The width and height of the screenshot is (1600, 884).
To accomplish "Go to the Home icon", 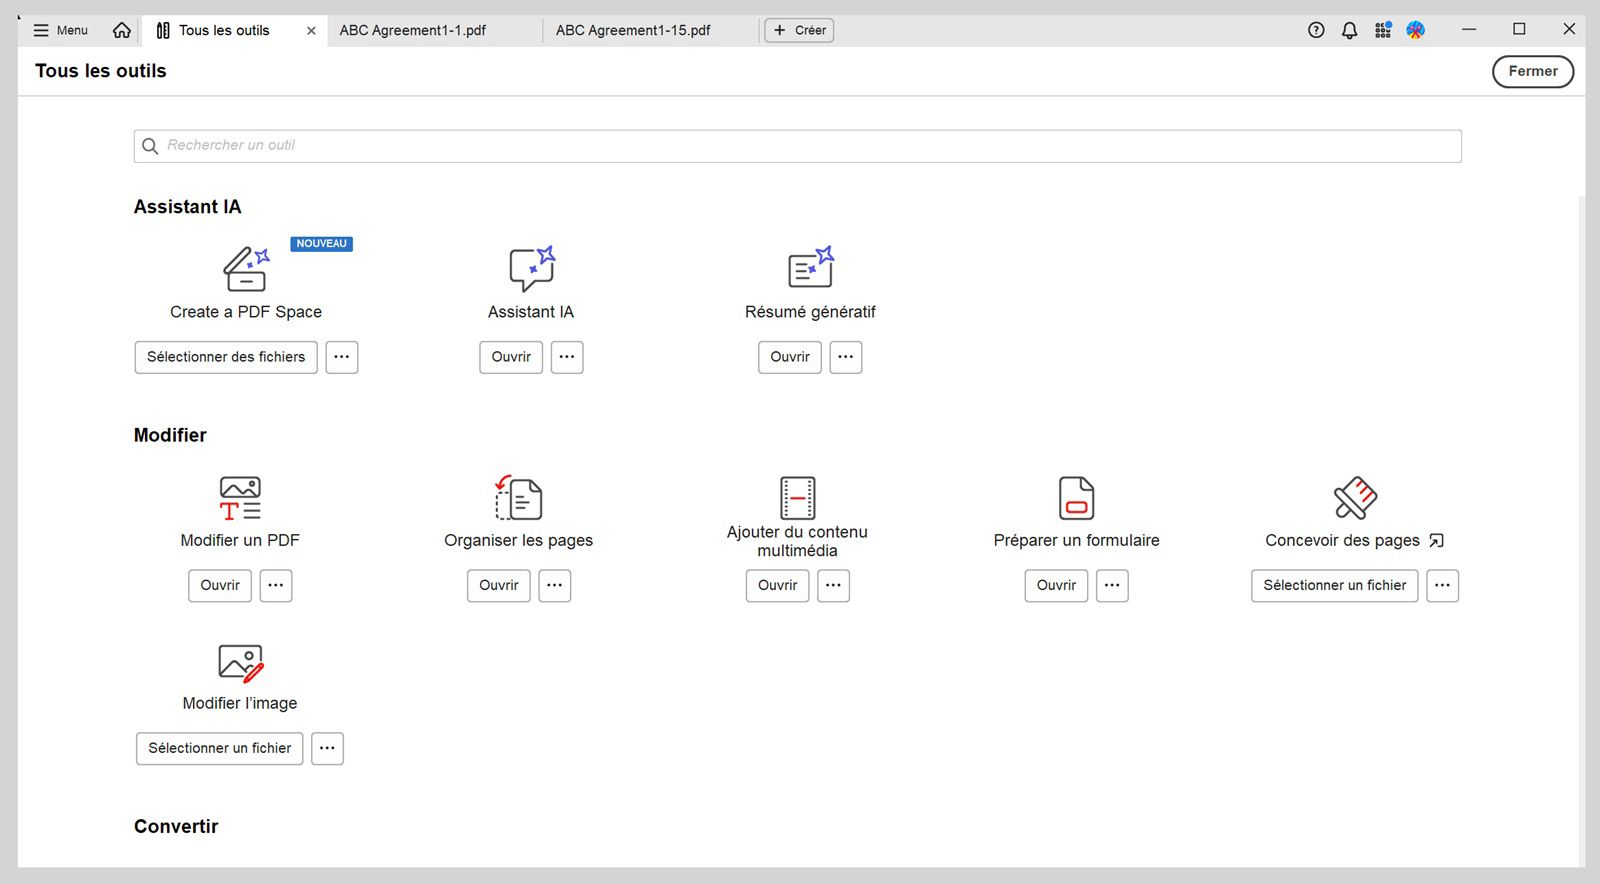I will point(122,30).
